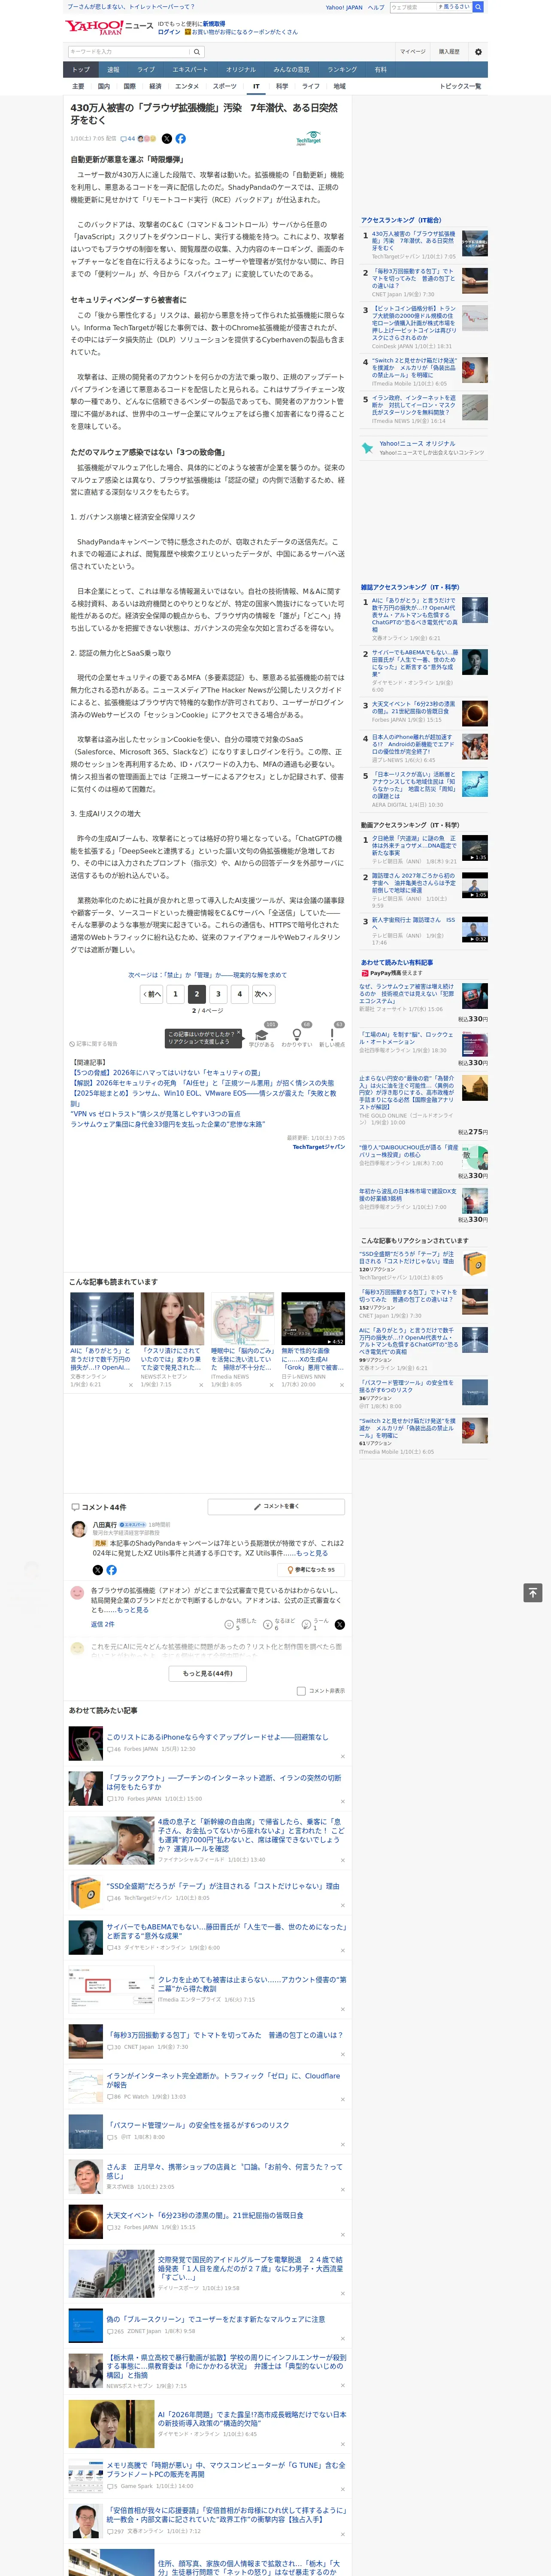Select the 科学 category tab

282,86
